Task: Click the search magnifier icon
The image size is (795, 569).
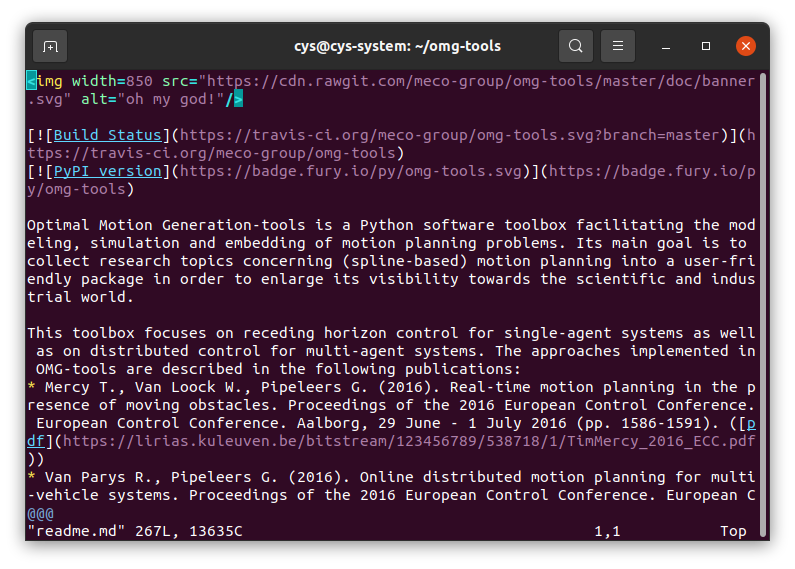Action: click(x=576, y=46)
